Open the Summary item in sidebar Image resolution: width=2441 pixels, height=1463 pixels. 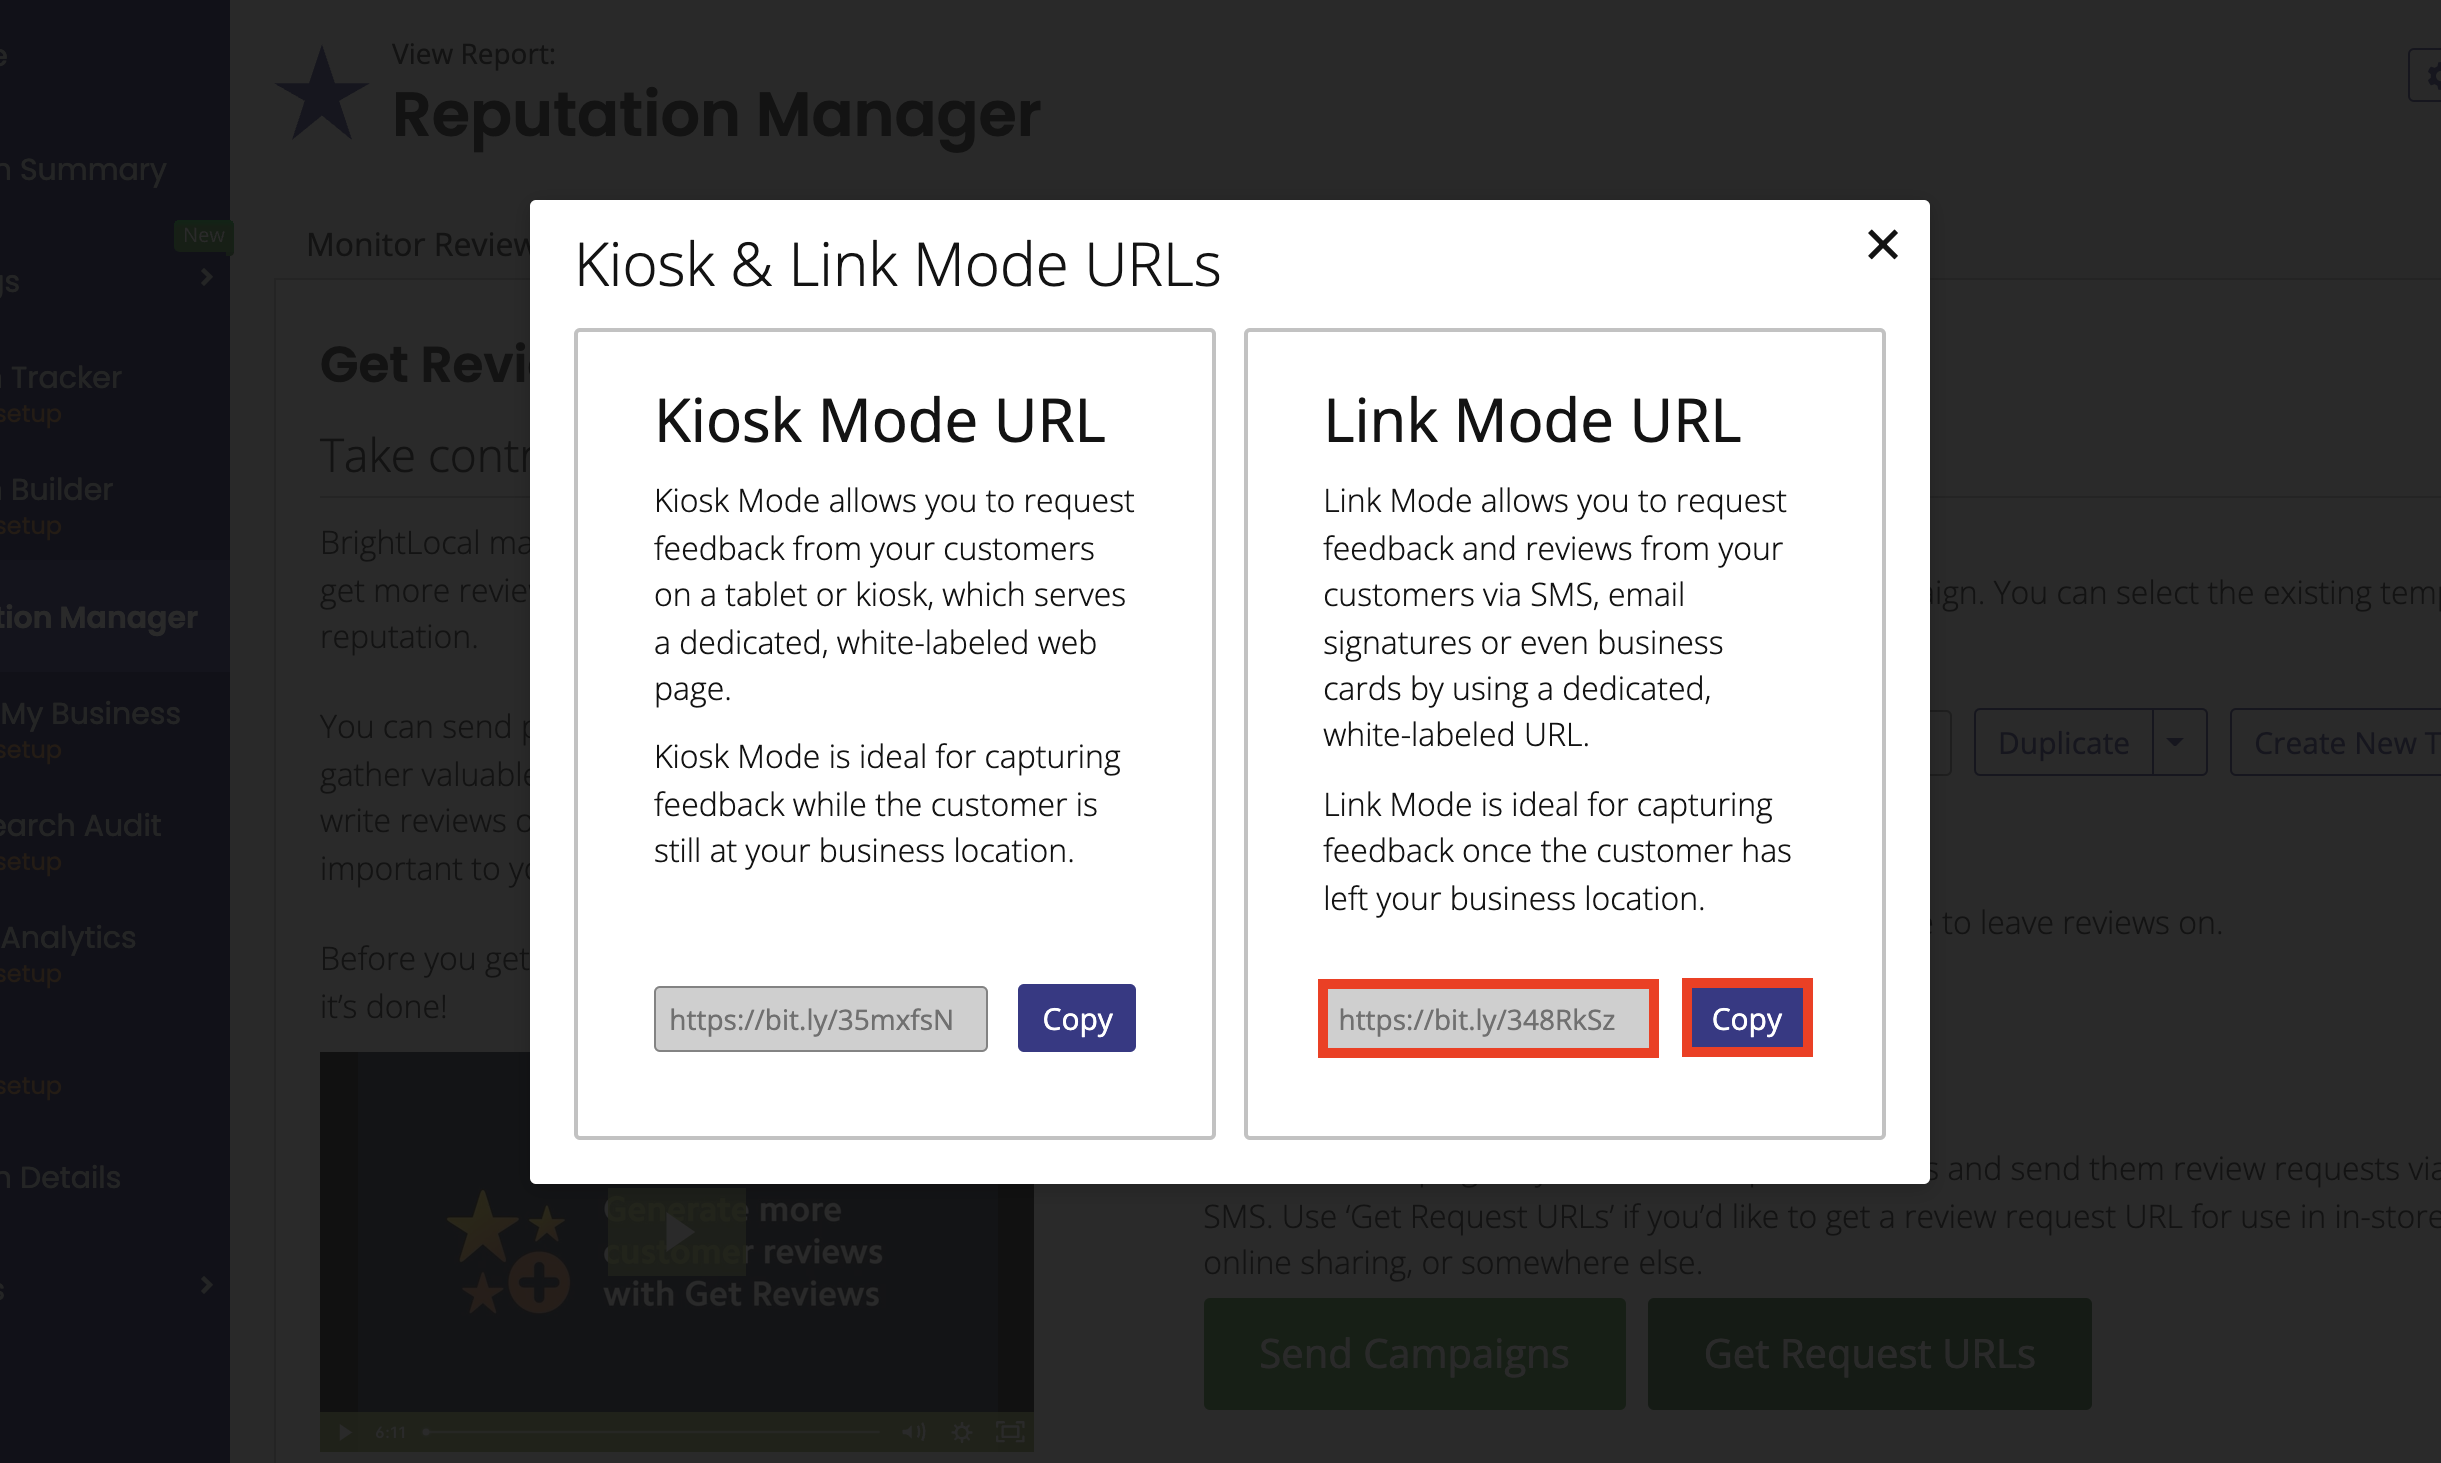pyautogui.click(x=84, y=169)
